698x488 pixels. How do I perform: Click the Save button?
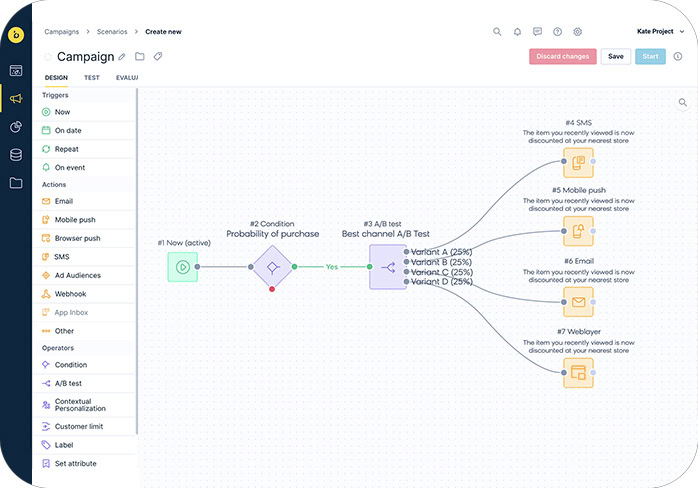point(616,57)
